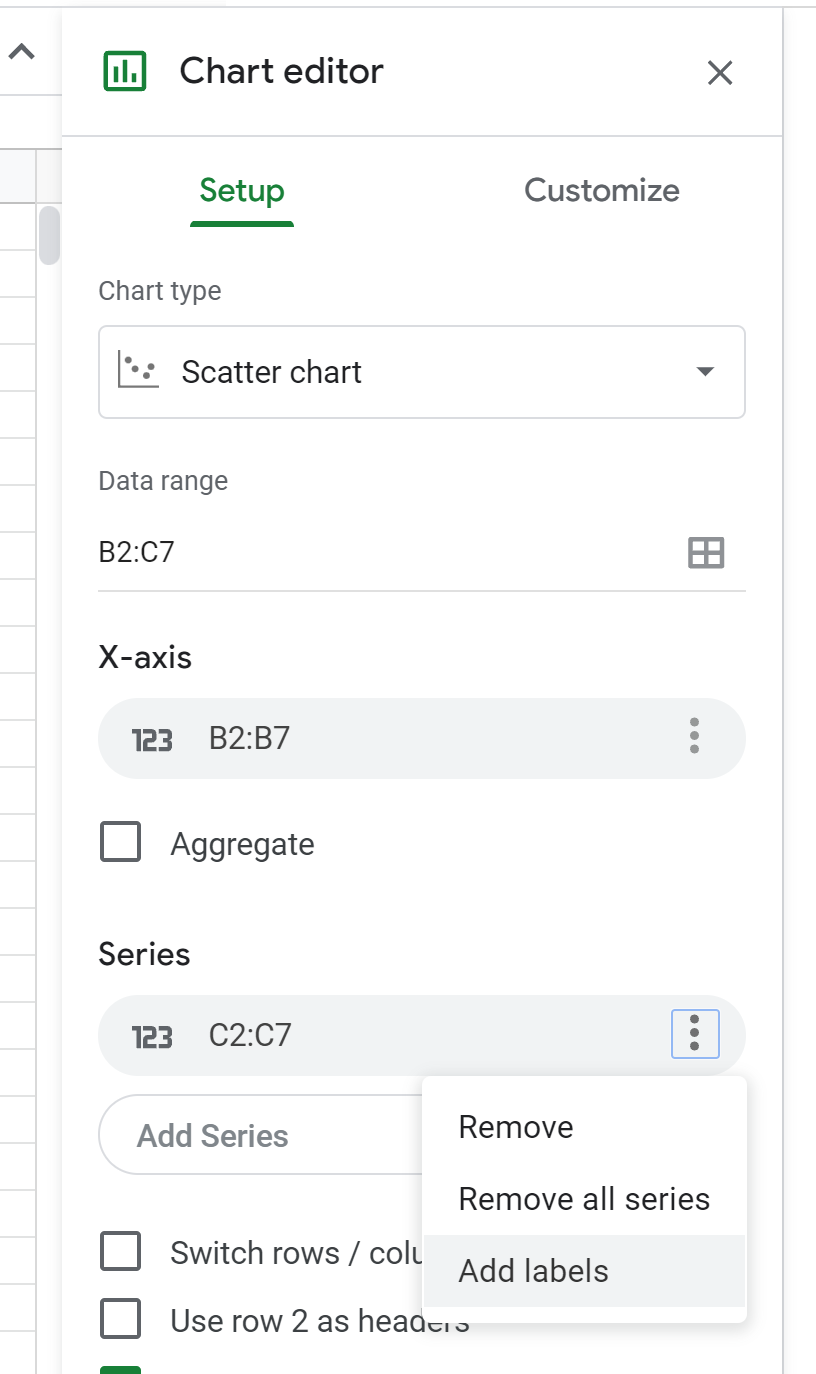The image size is (816, 1374).
Task: Open X-axis B2:B7 three-dot options menu
Action: tap(694, 736)
